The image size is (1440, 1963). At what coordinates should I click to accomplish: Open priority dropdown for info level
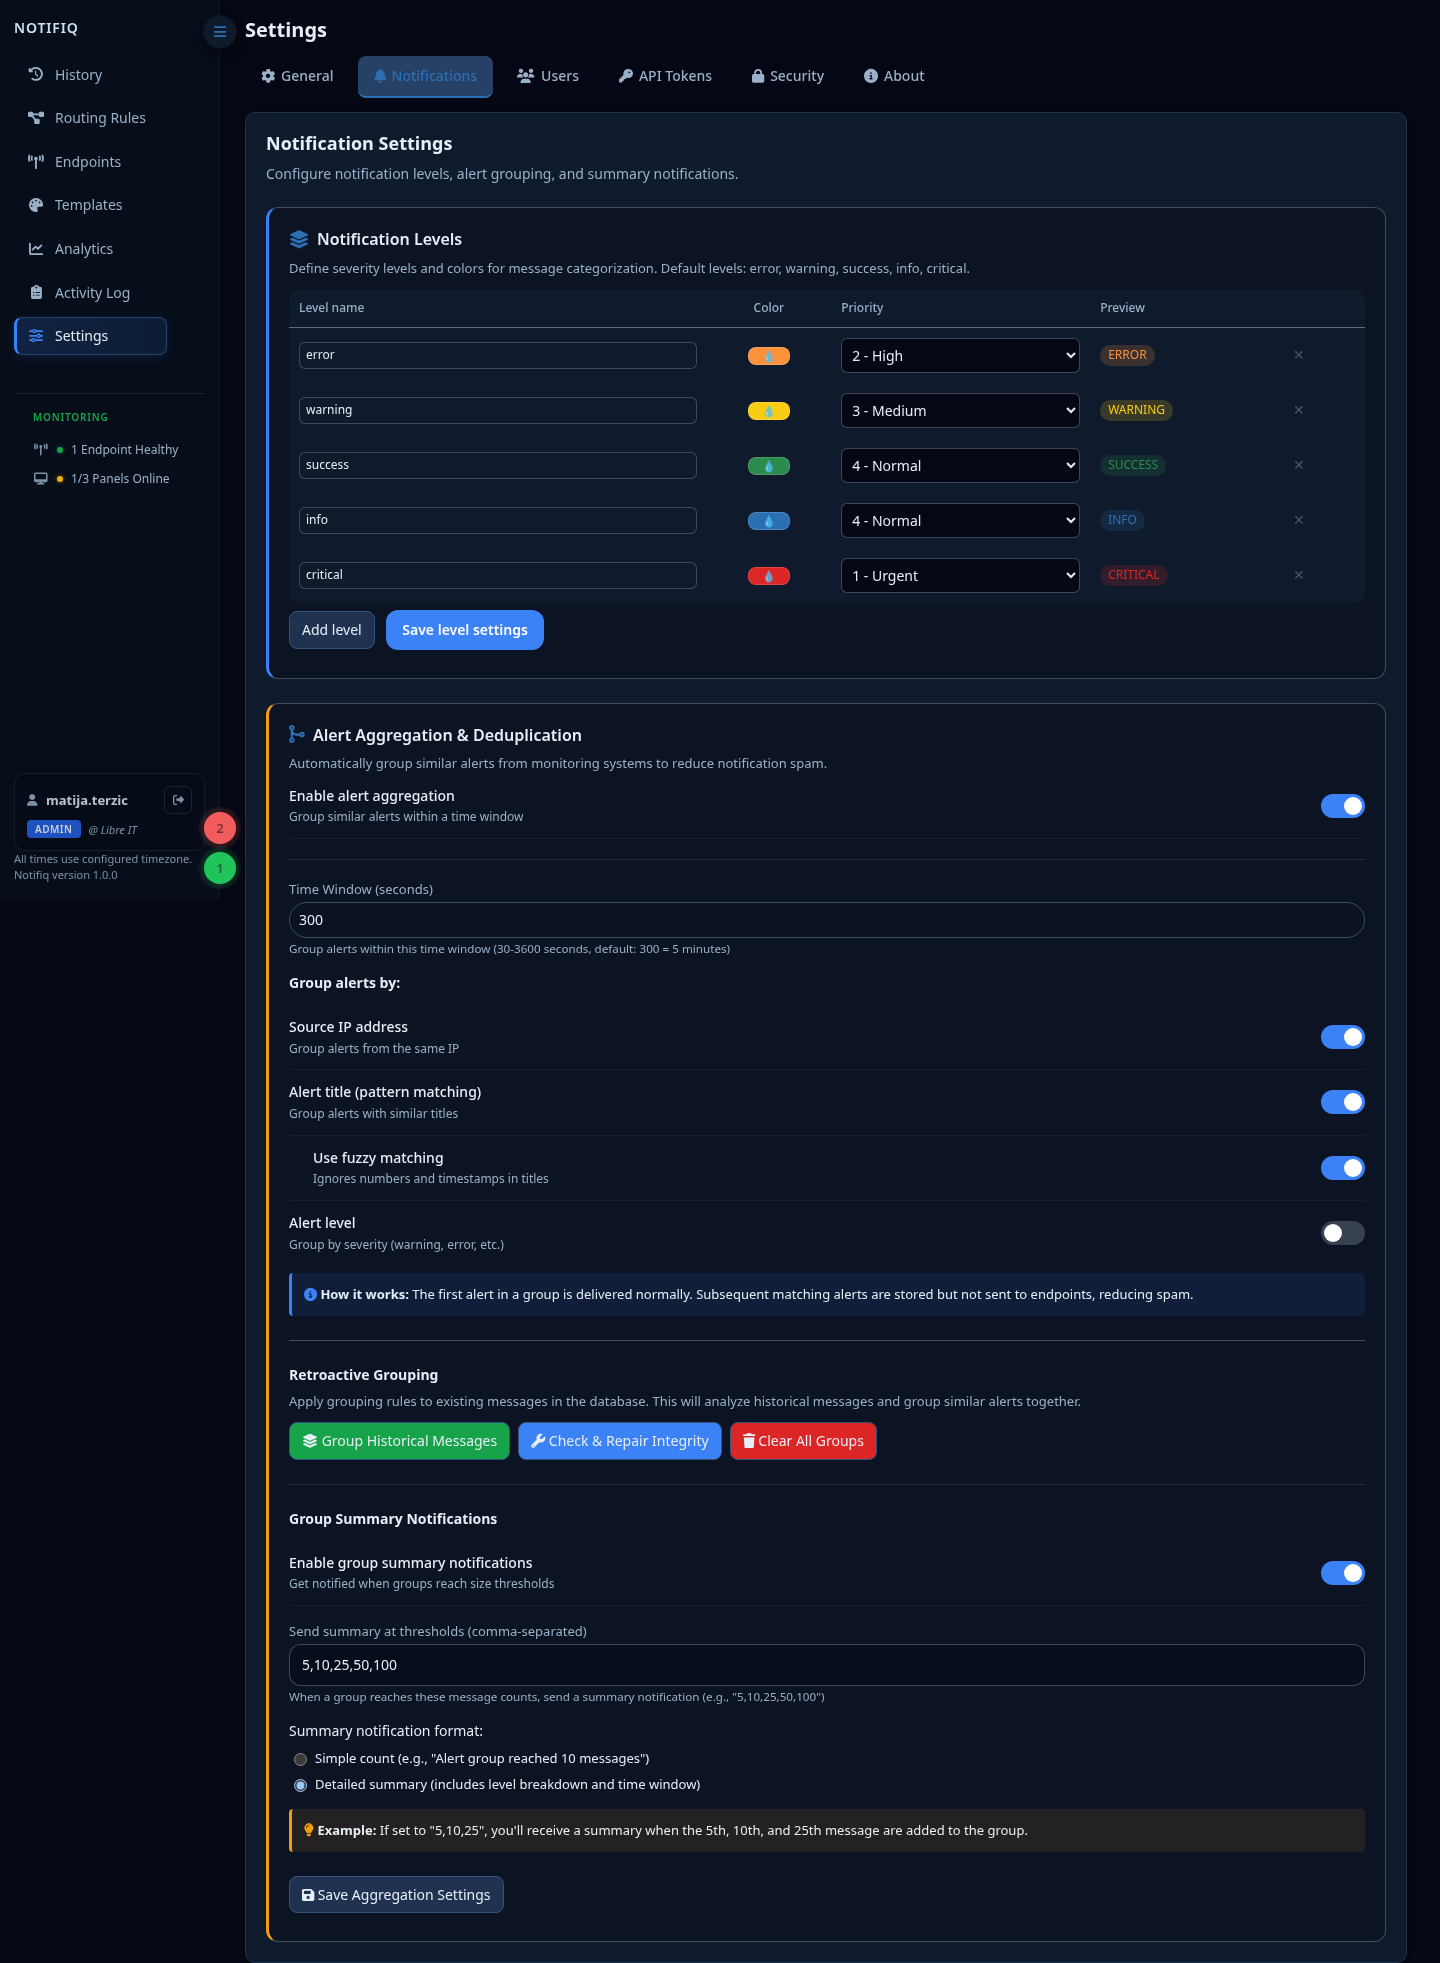tap(960, 521)
